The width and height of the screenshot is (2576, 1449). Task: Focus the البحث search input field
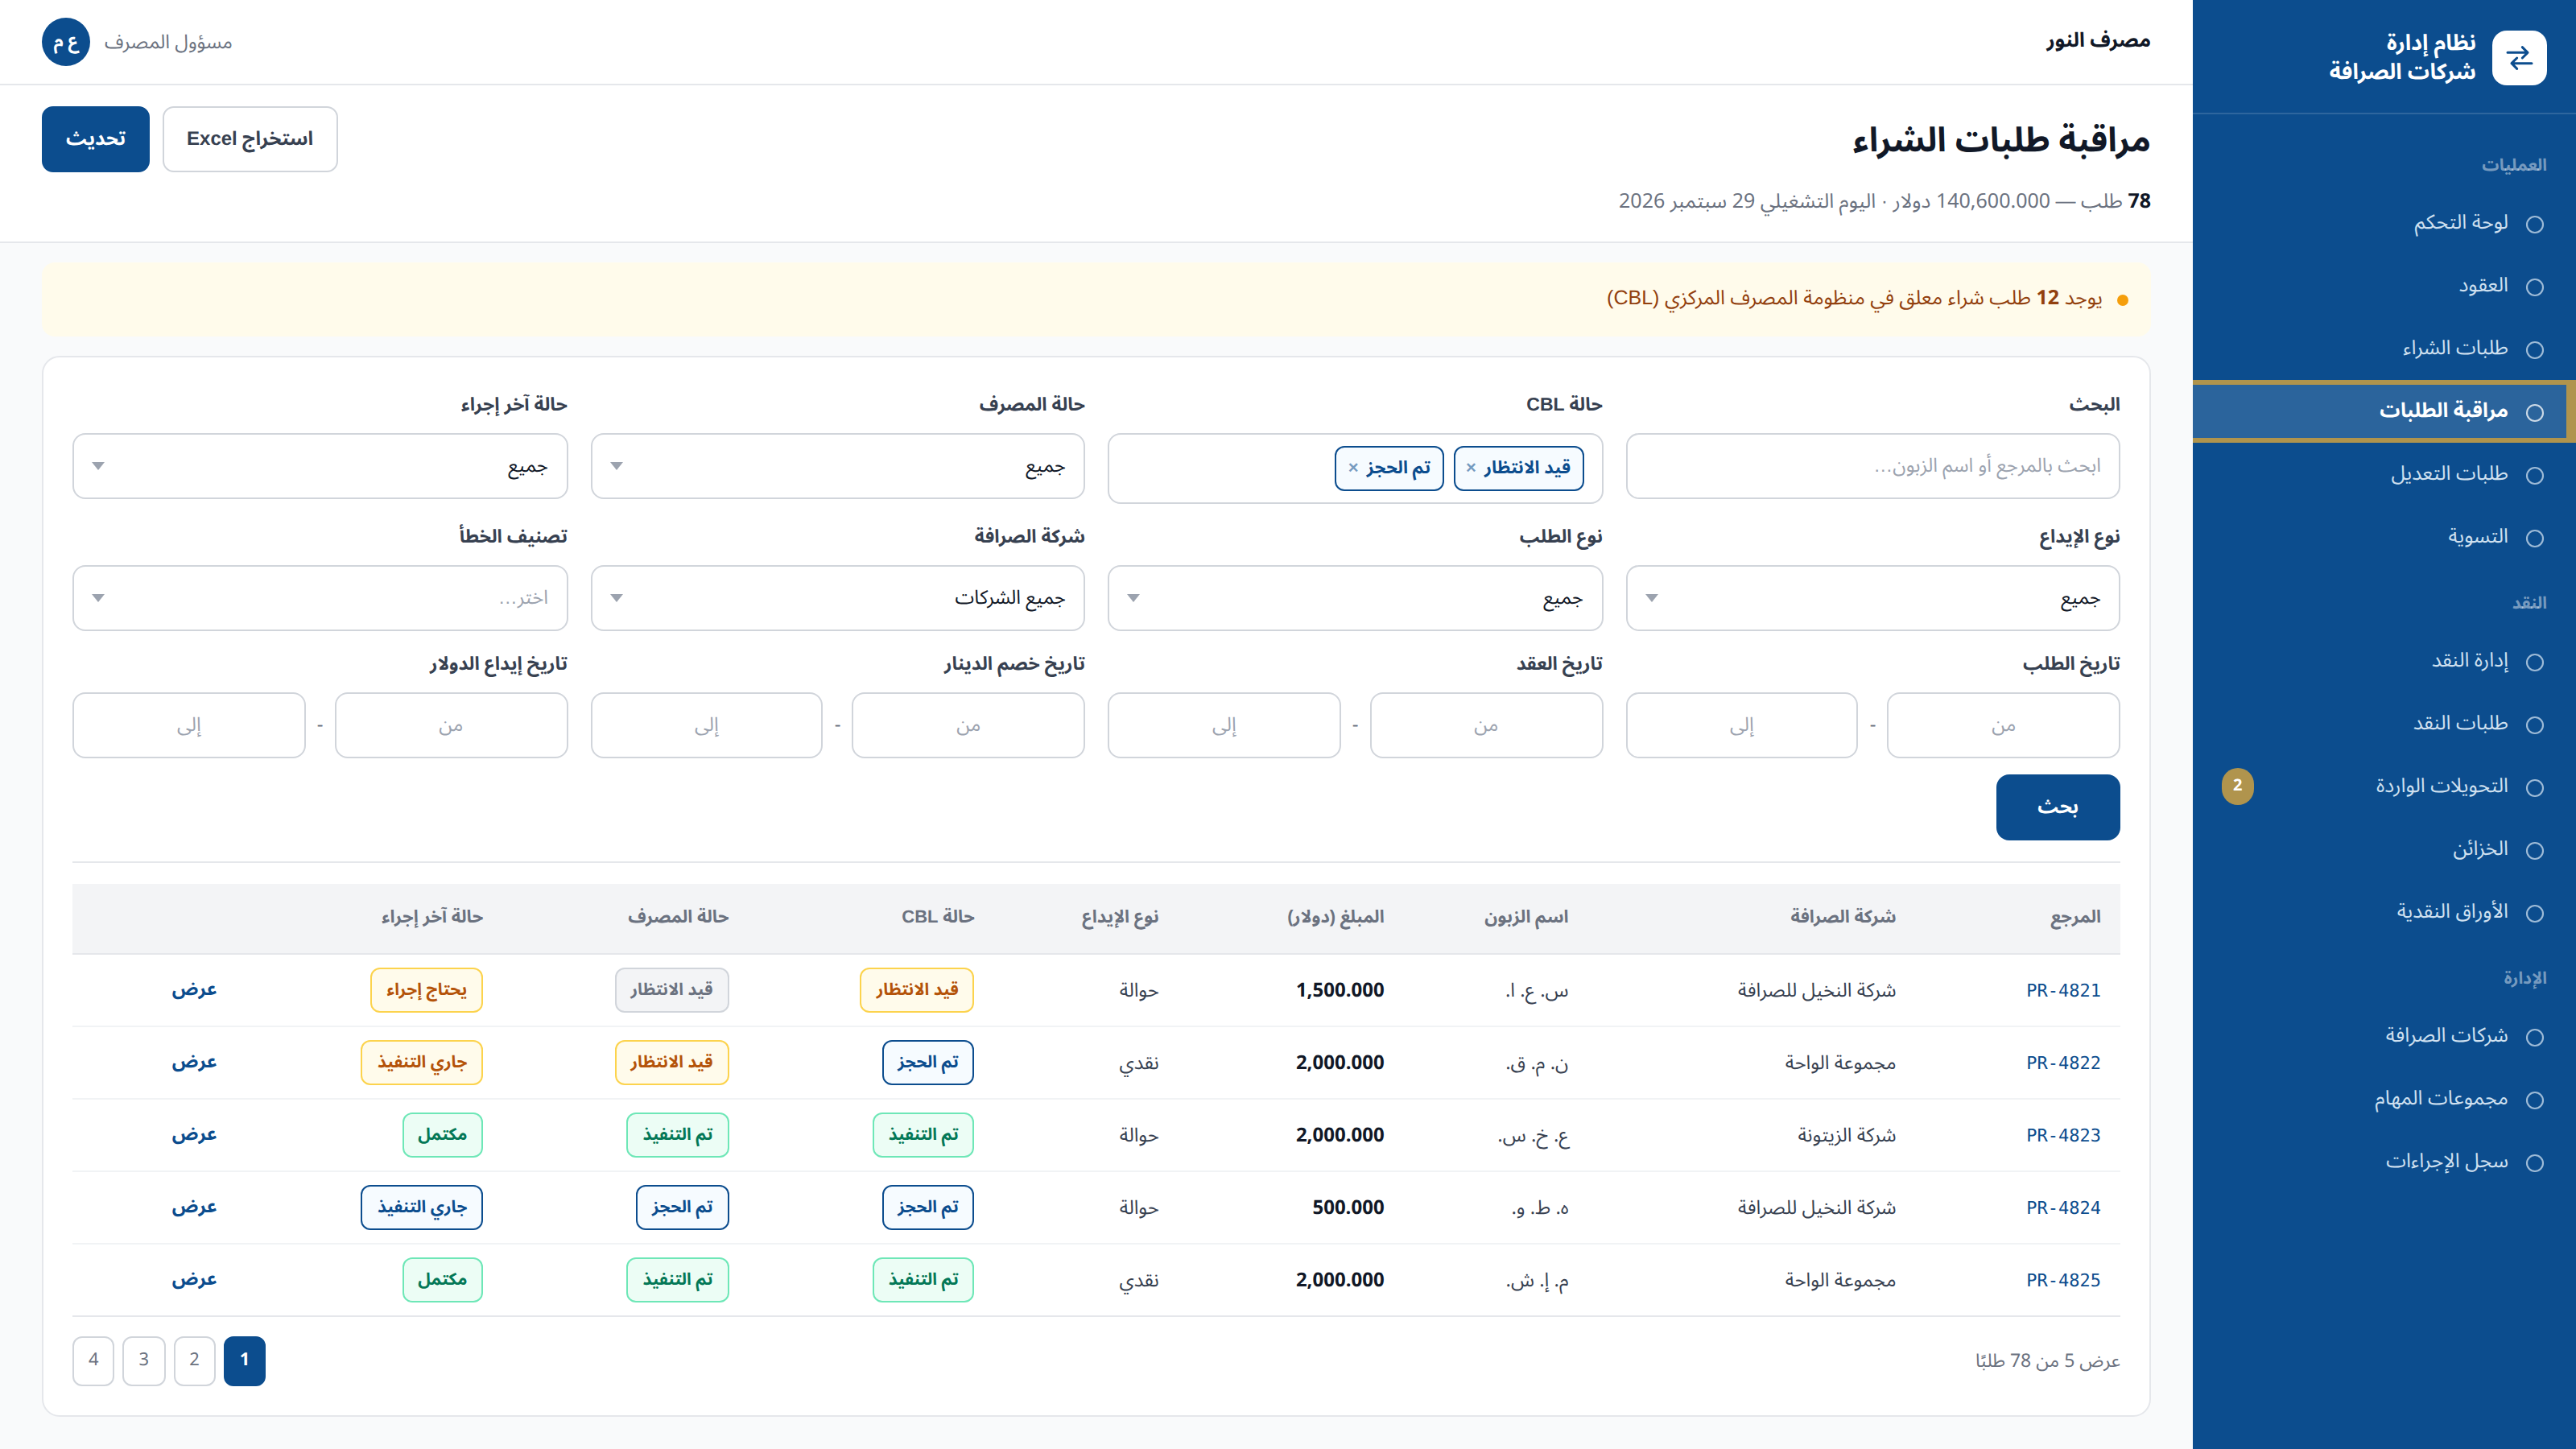(x=1872, y=466)
